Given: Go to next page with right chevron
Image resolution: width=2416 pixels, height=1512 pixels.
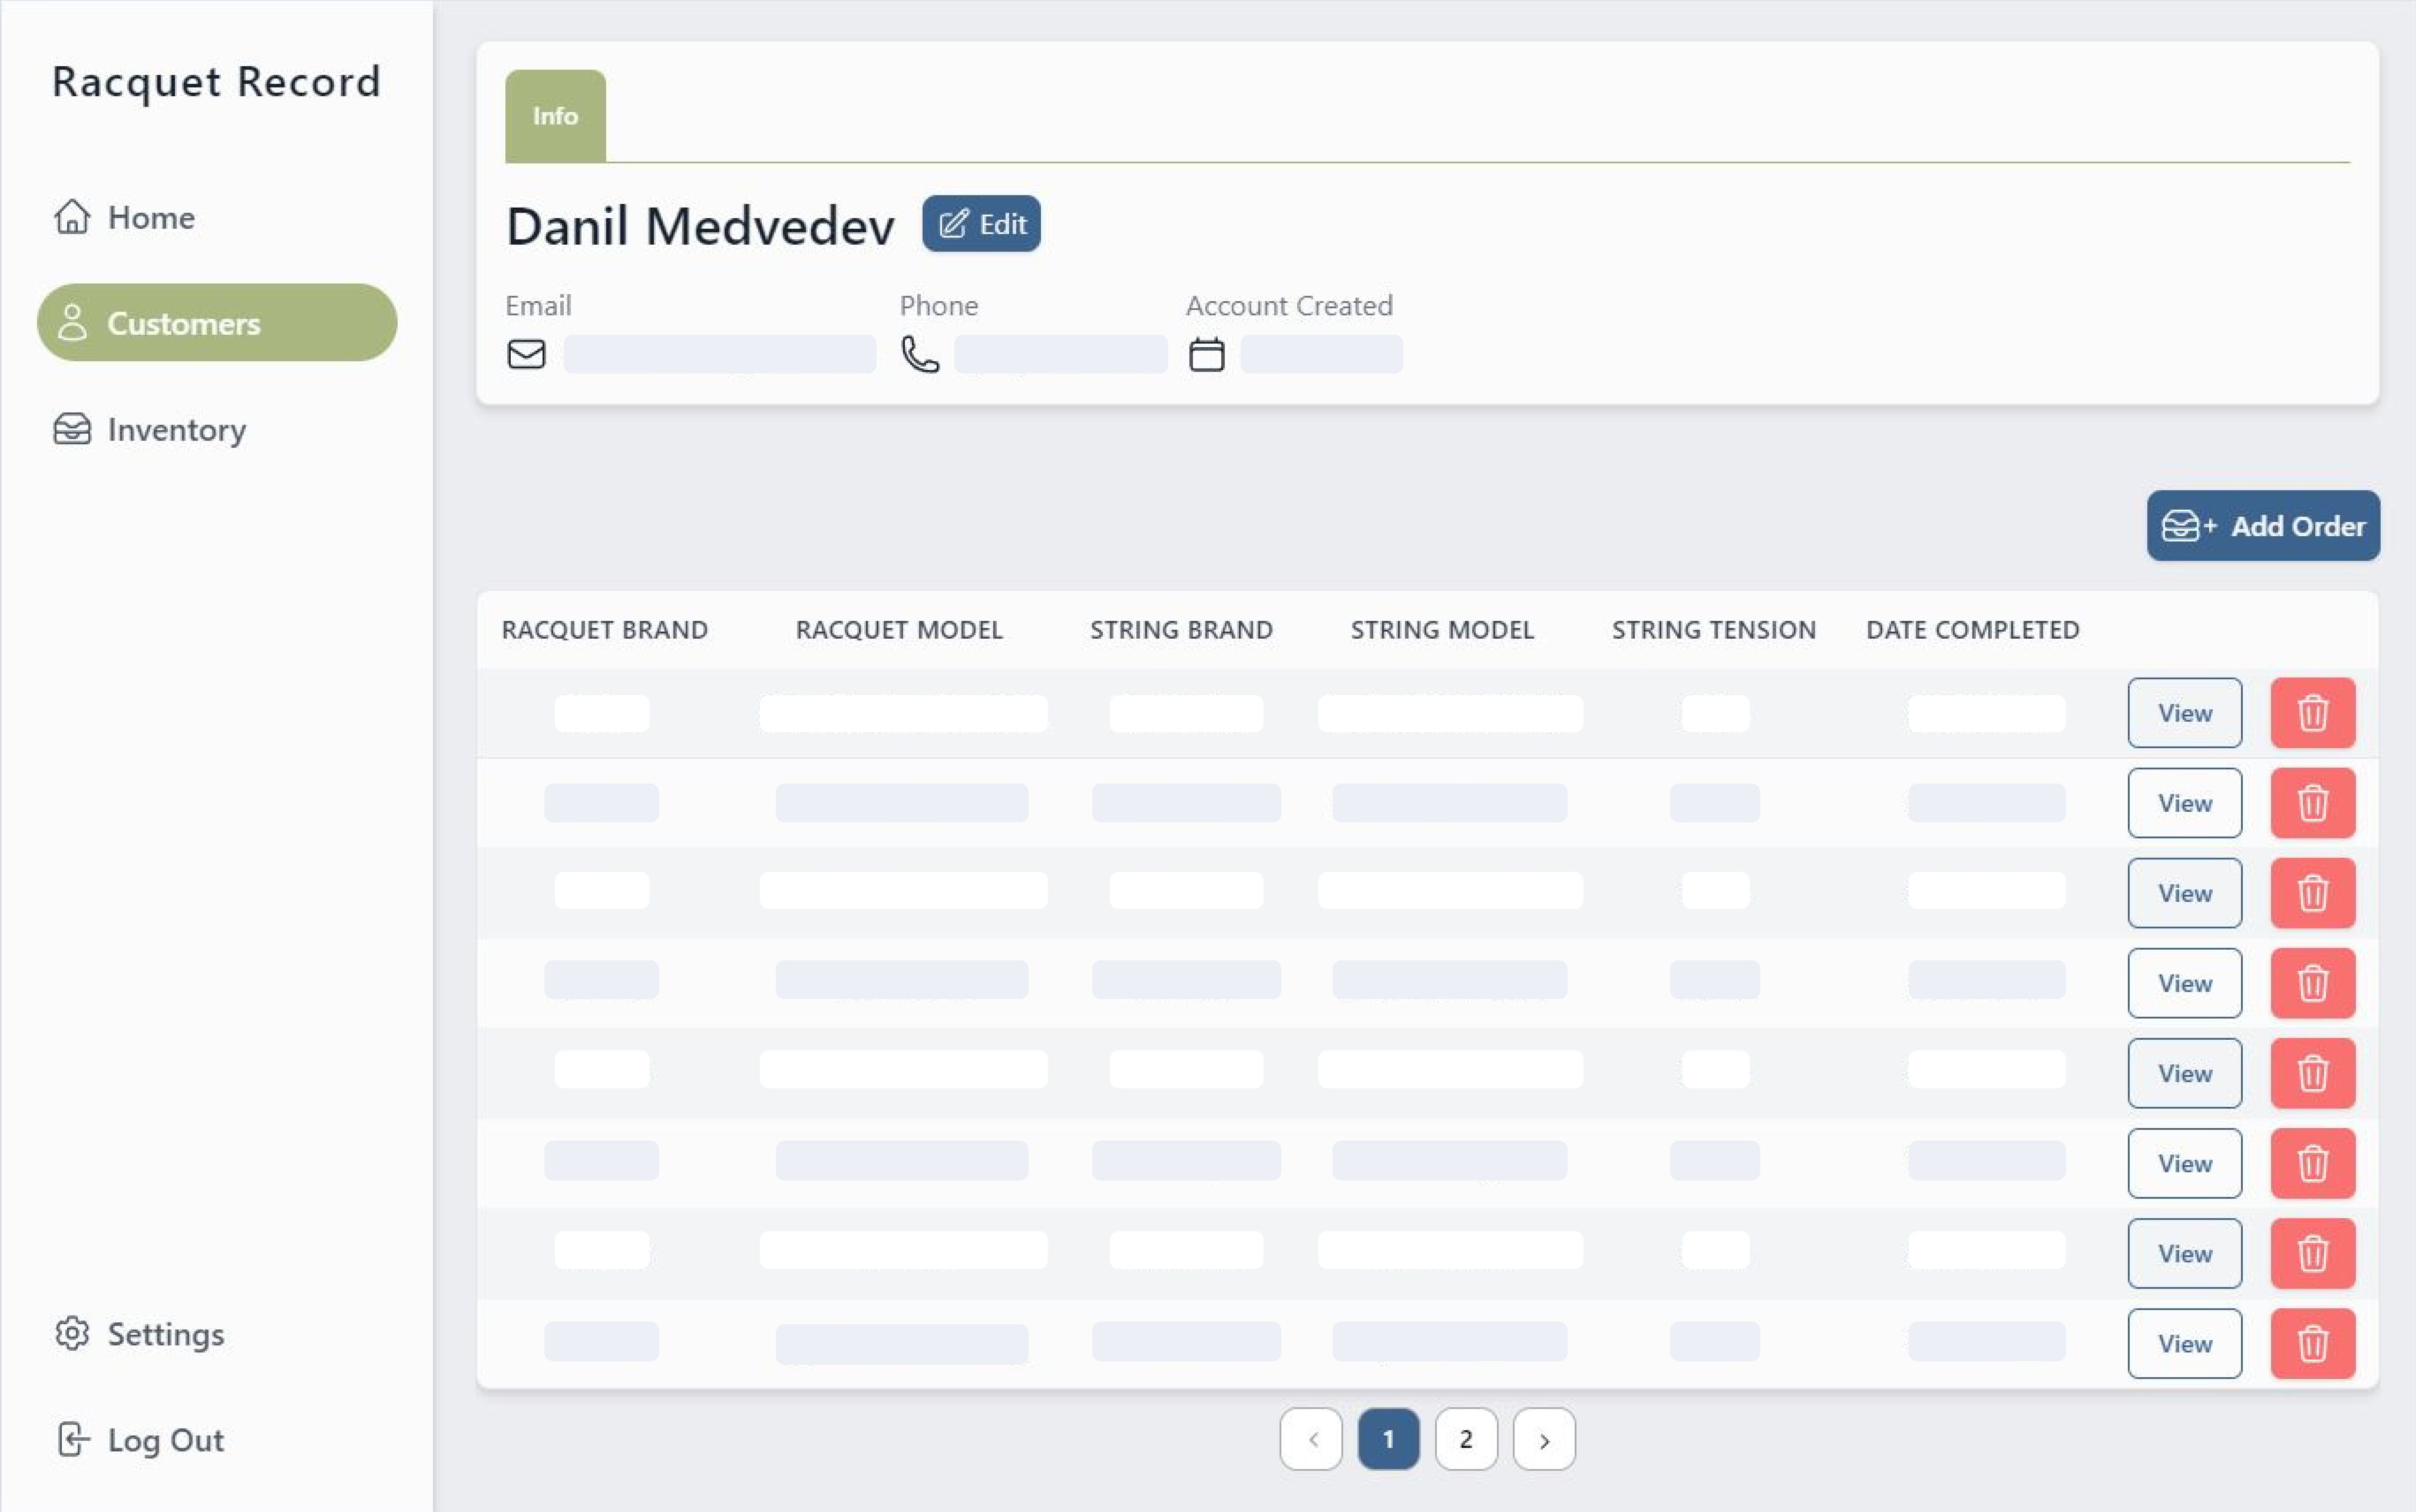Looking at the screenshot, I should pyautogui.click(x=1544, y=1439).
